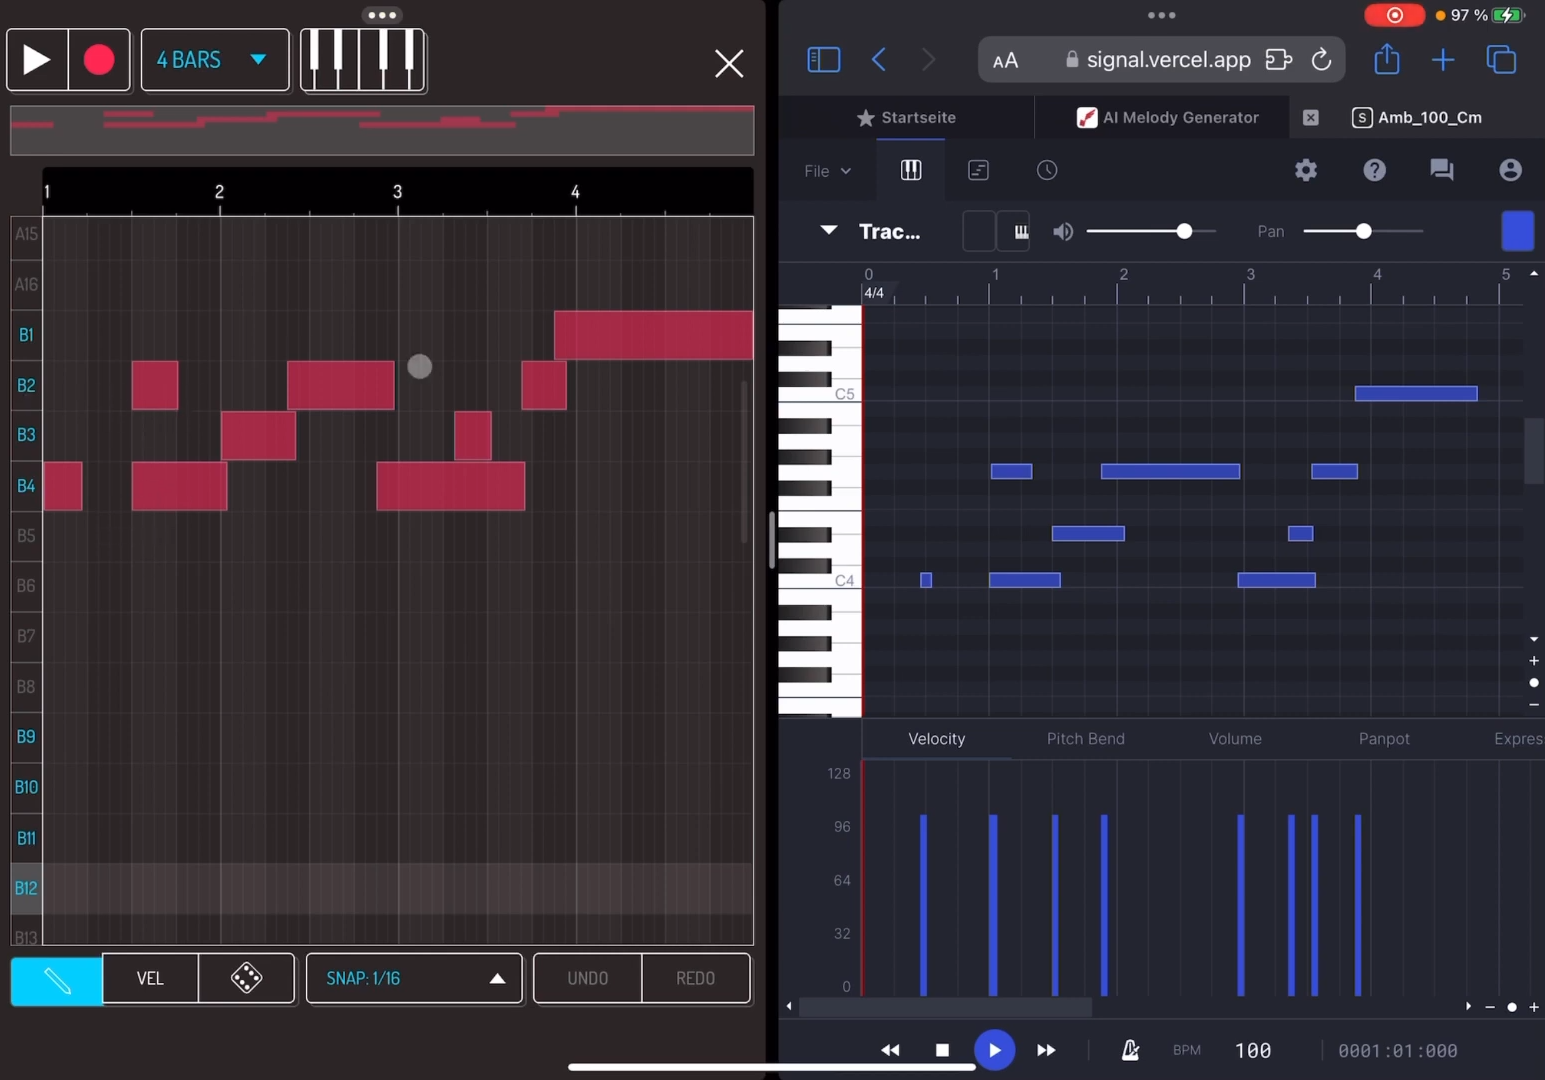Select the pencil draw tool
Screen dimensions: 1545x1080
point(57,979)
